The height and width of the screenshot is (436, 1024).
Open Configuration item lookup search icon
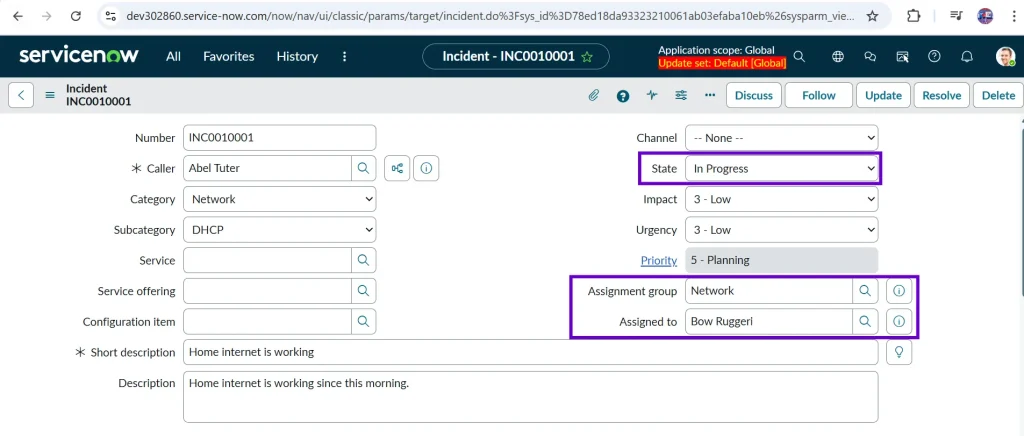click(363, 322)
